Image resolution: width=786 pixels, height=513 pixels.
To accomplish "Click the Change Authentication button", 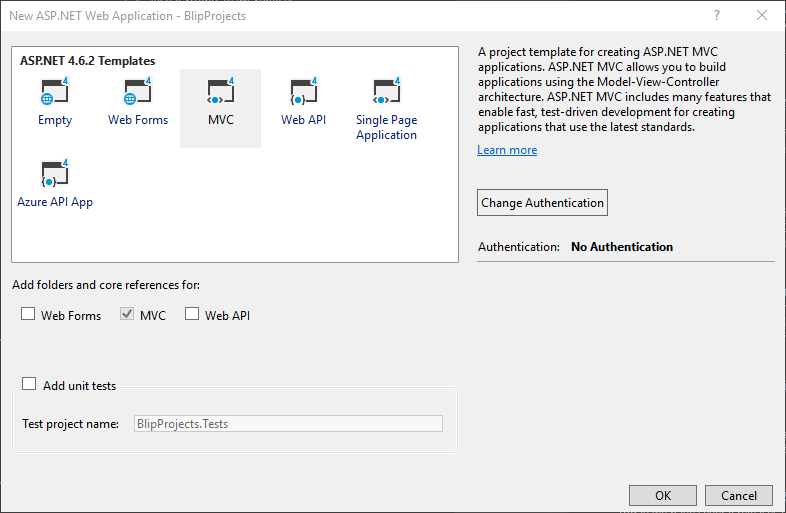I will [542, 203].
